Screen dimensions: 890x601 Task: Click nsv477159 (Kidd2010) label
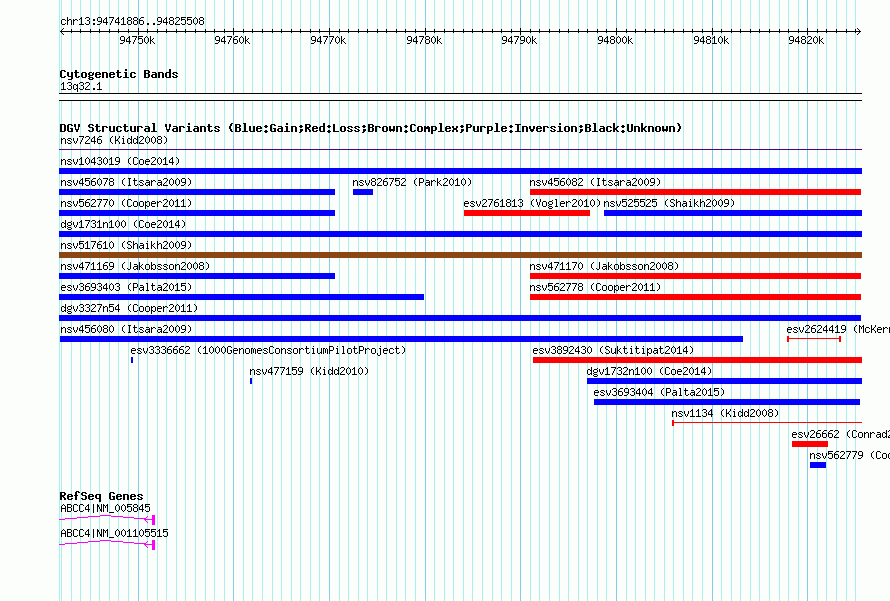[309, 371]
